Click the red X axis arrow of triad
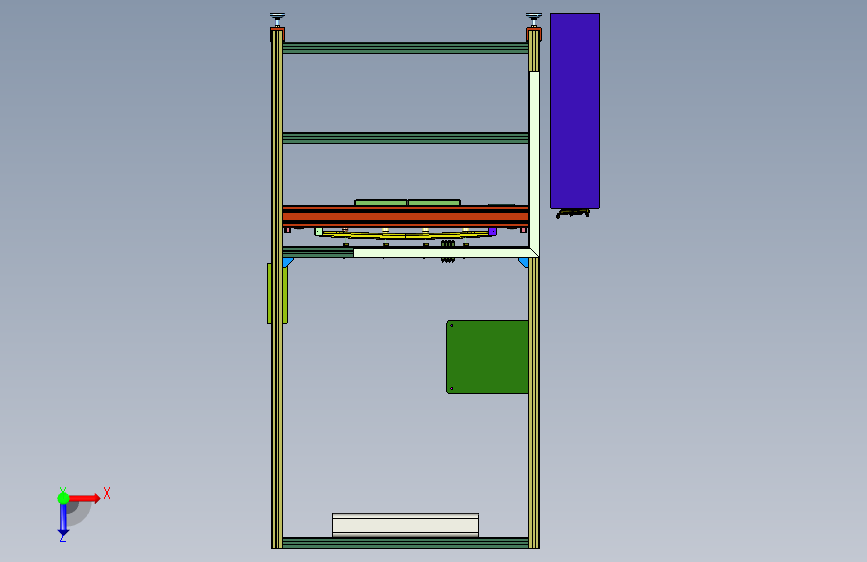Viewport: 867px width, 562px height. 85,498
